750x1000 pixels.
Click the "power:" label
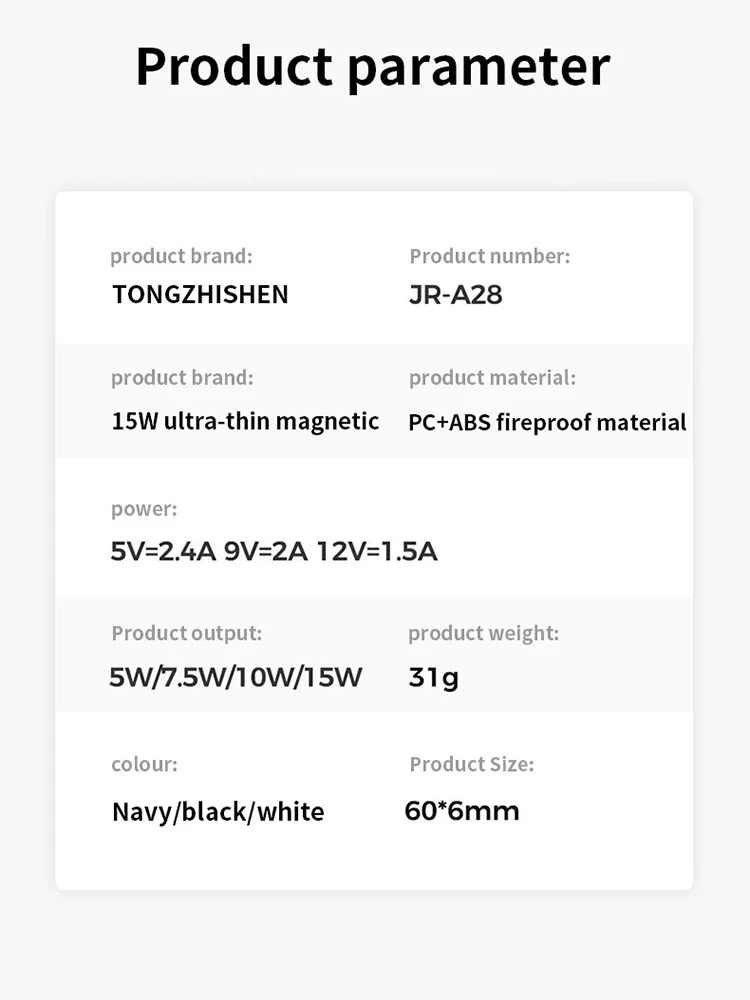(144, 509)
